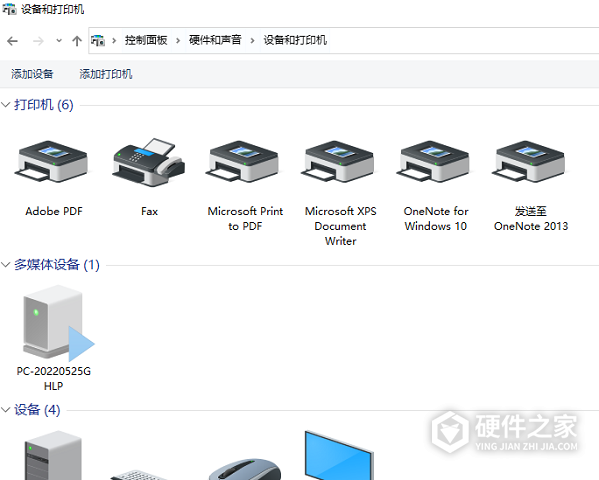
Task: Click the PC-20220525GHLP label text
Action: point(53,378)
